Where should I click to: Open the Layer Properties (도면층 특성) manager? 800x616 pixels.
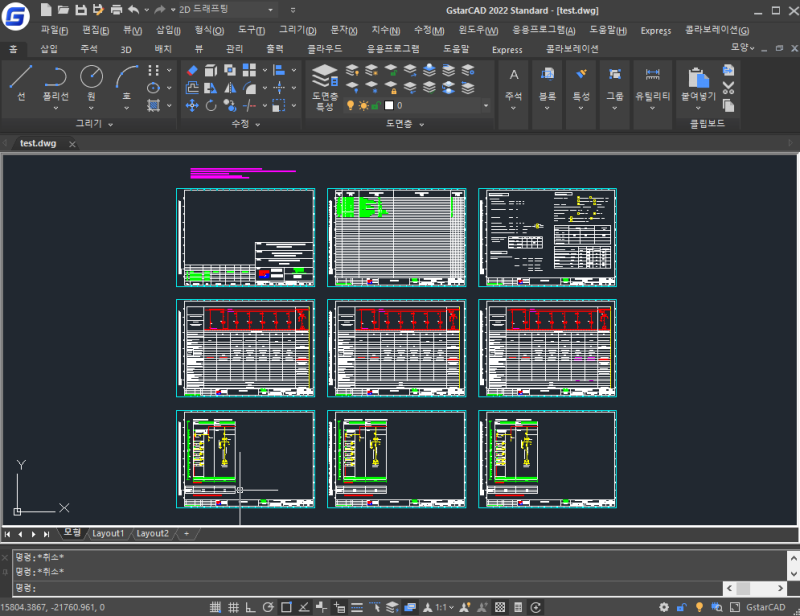point(325,87)
